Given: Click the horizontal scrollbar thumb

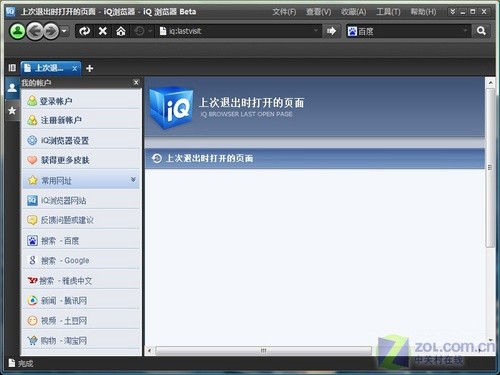Looking at the screenshot, I should pyautogui.click(x=263, y=350).
